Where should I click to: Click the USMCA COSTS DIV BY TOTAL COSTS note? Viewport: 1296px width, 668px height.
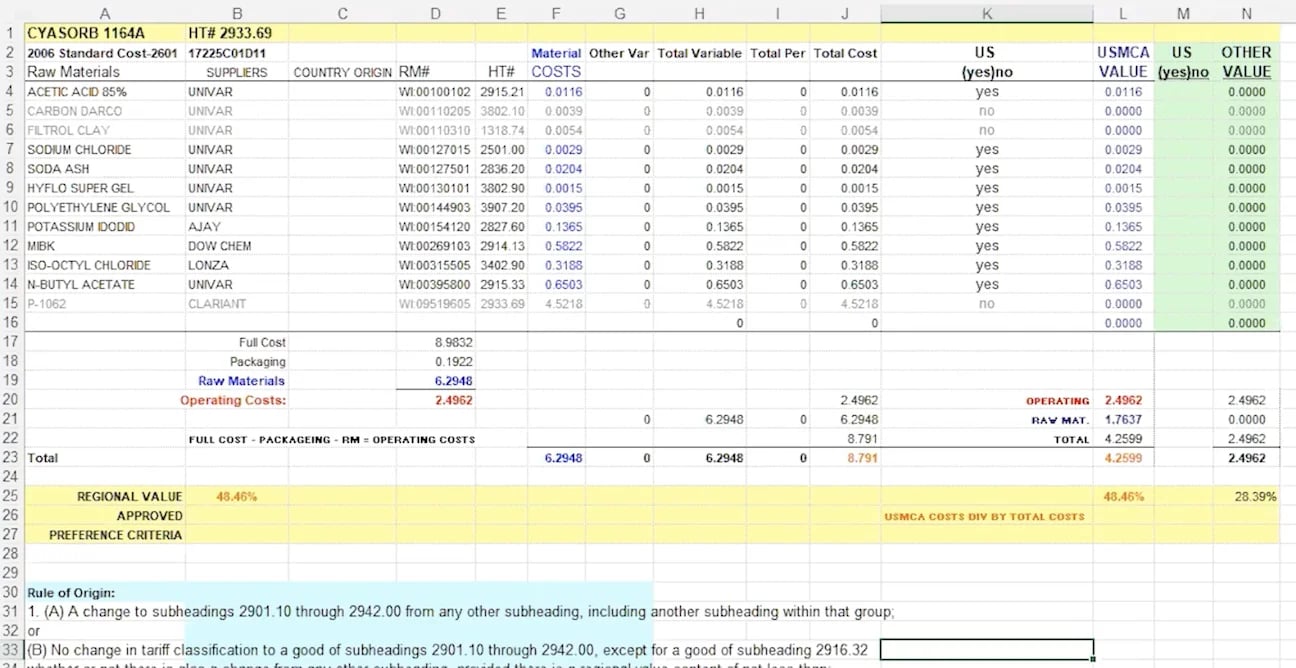point(986,516)
